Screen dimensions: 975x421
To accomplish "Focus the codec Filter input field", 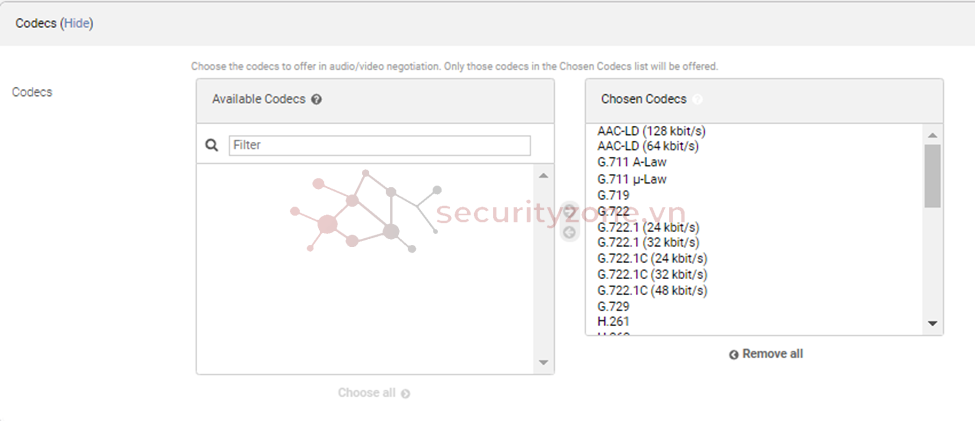I will click(380, 145).
